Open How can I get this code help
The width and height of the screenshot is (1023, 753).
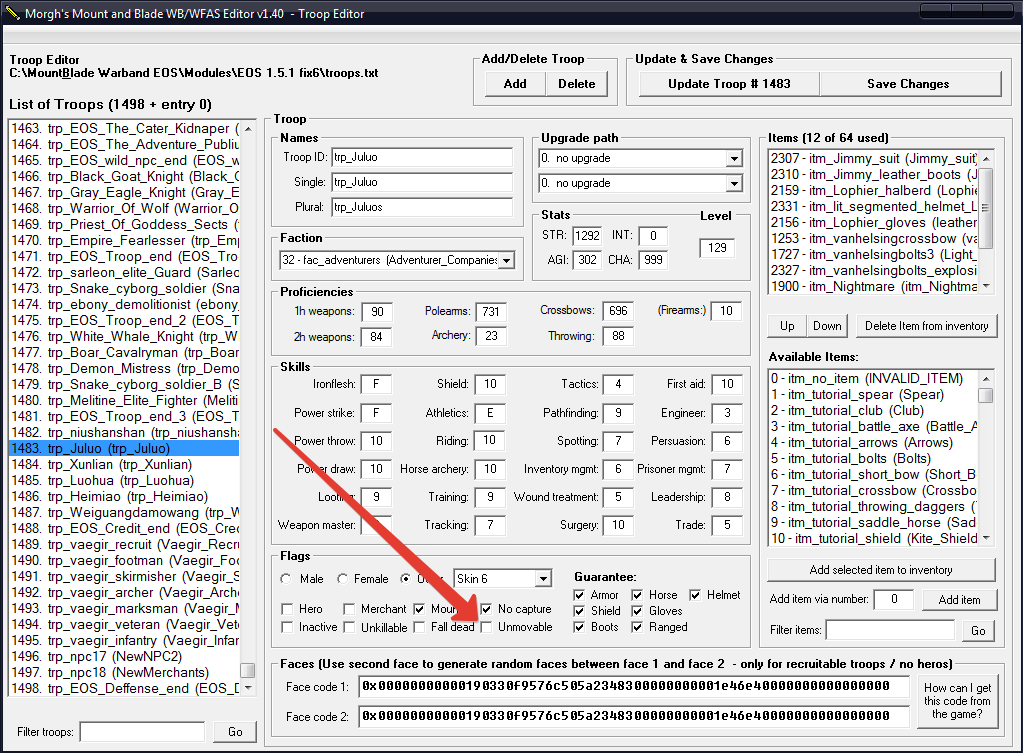pos(957,701)
